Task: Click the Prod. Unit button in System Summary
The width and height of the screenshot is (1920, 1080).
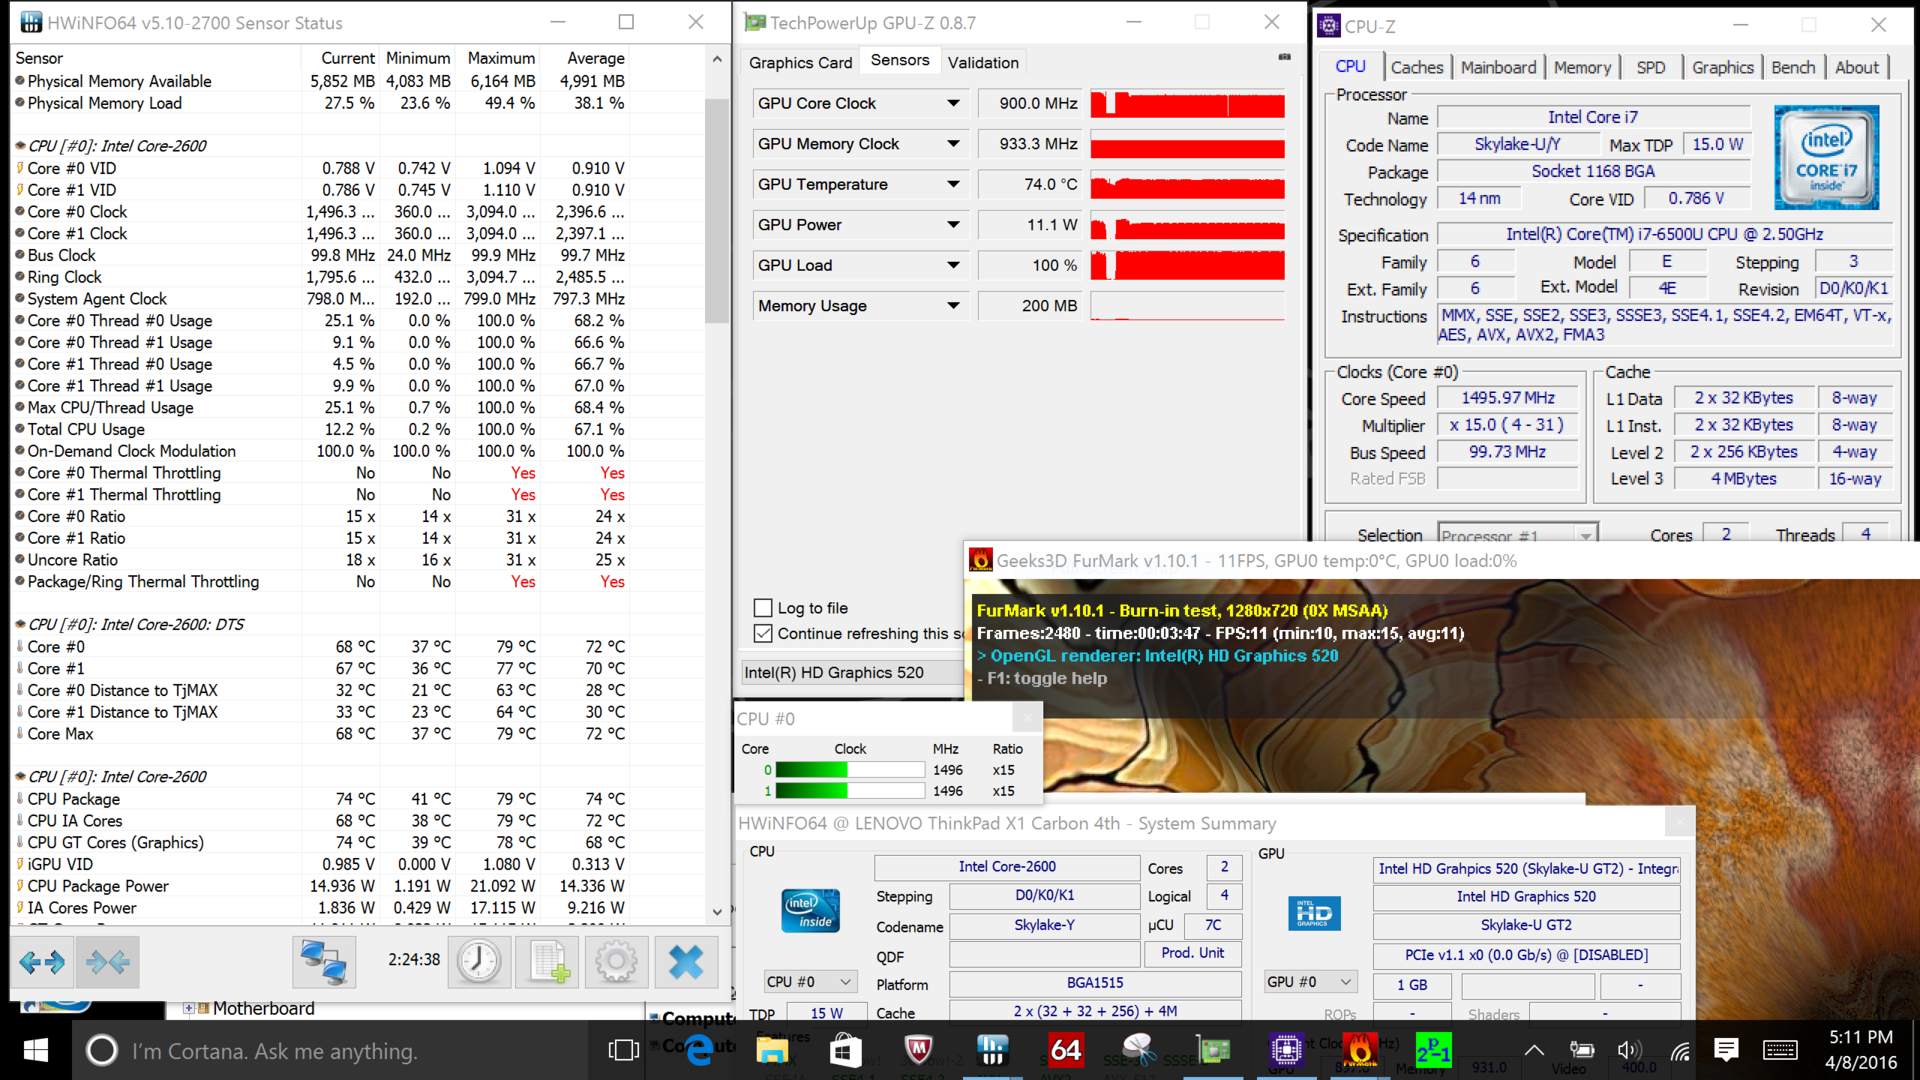Action: tap(1192, 953)
